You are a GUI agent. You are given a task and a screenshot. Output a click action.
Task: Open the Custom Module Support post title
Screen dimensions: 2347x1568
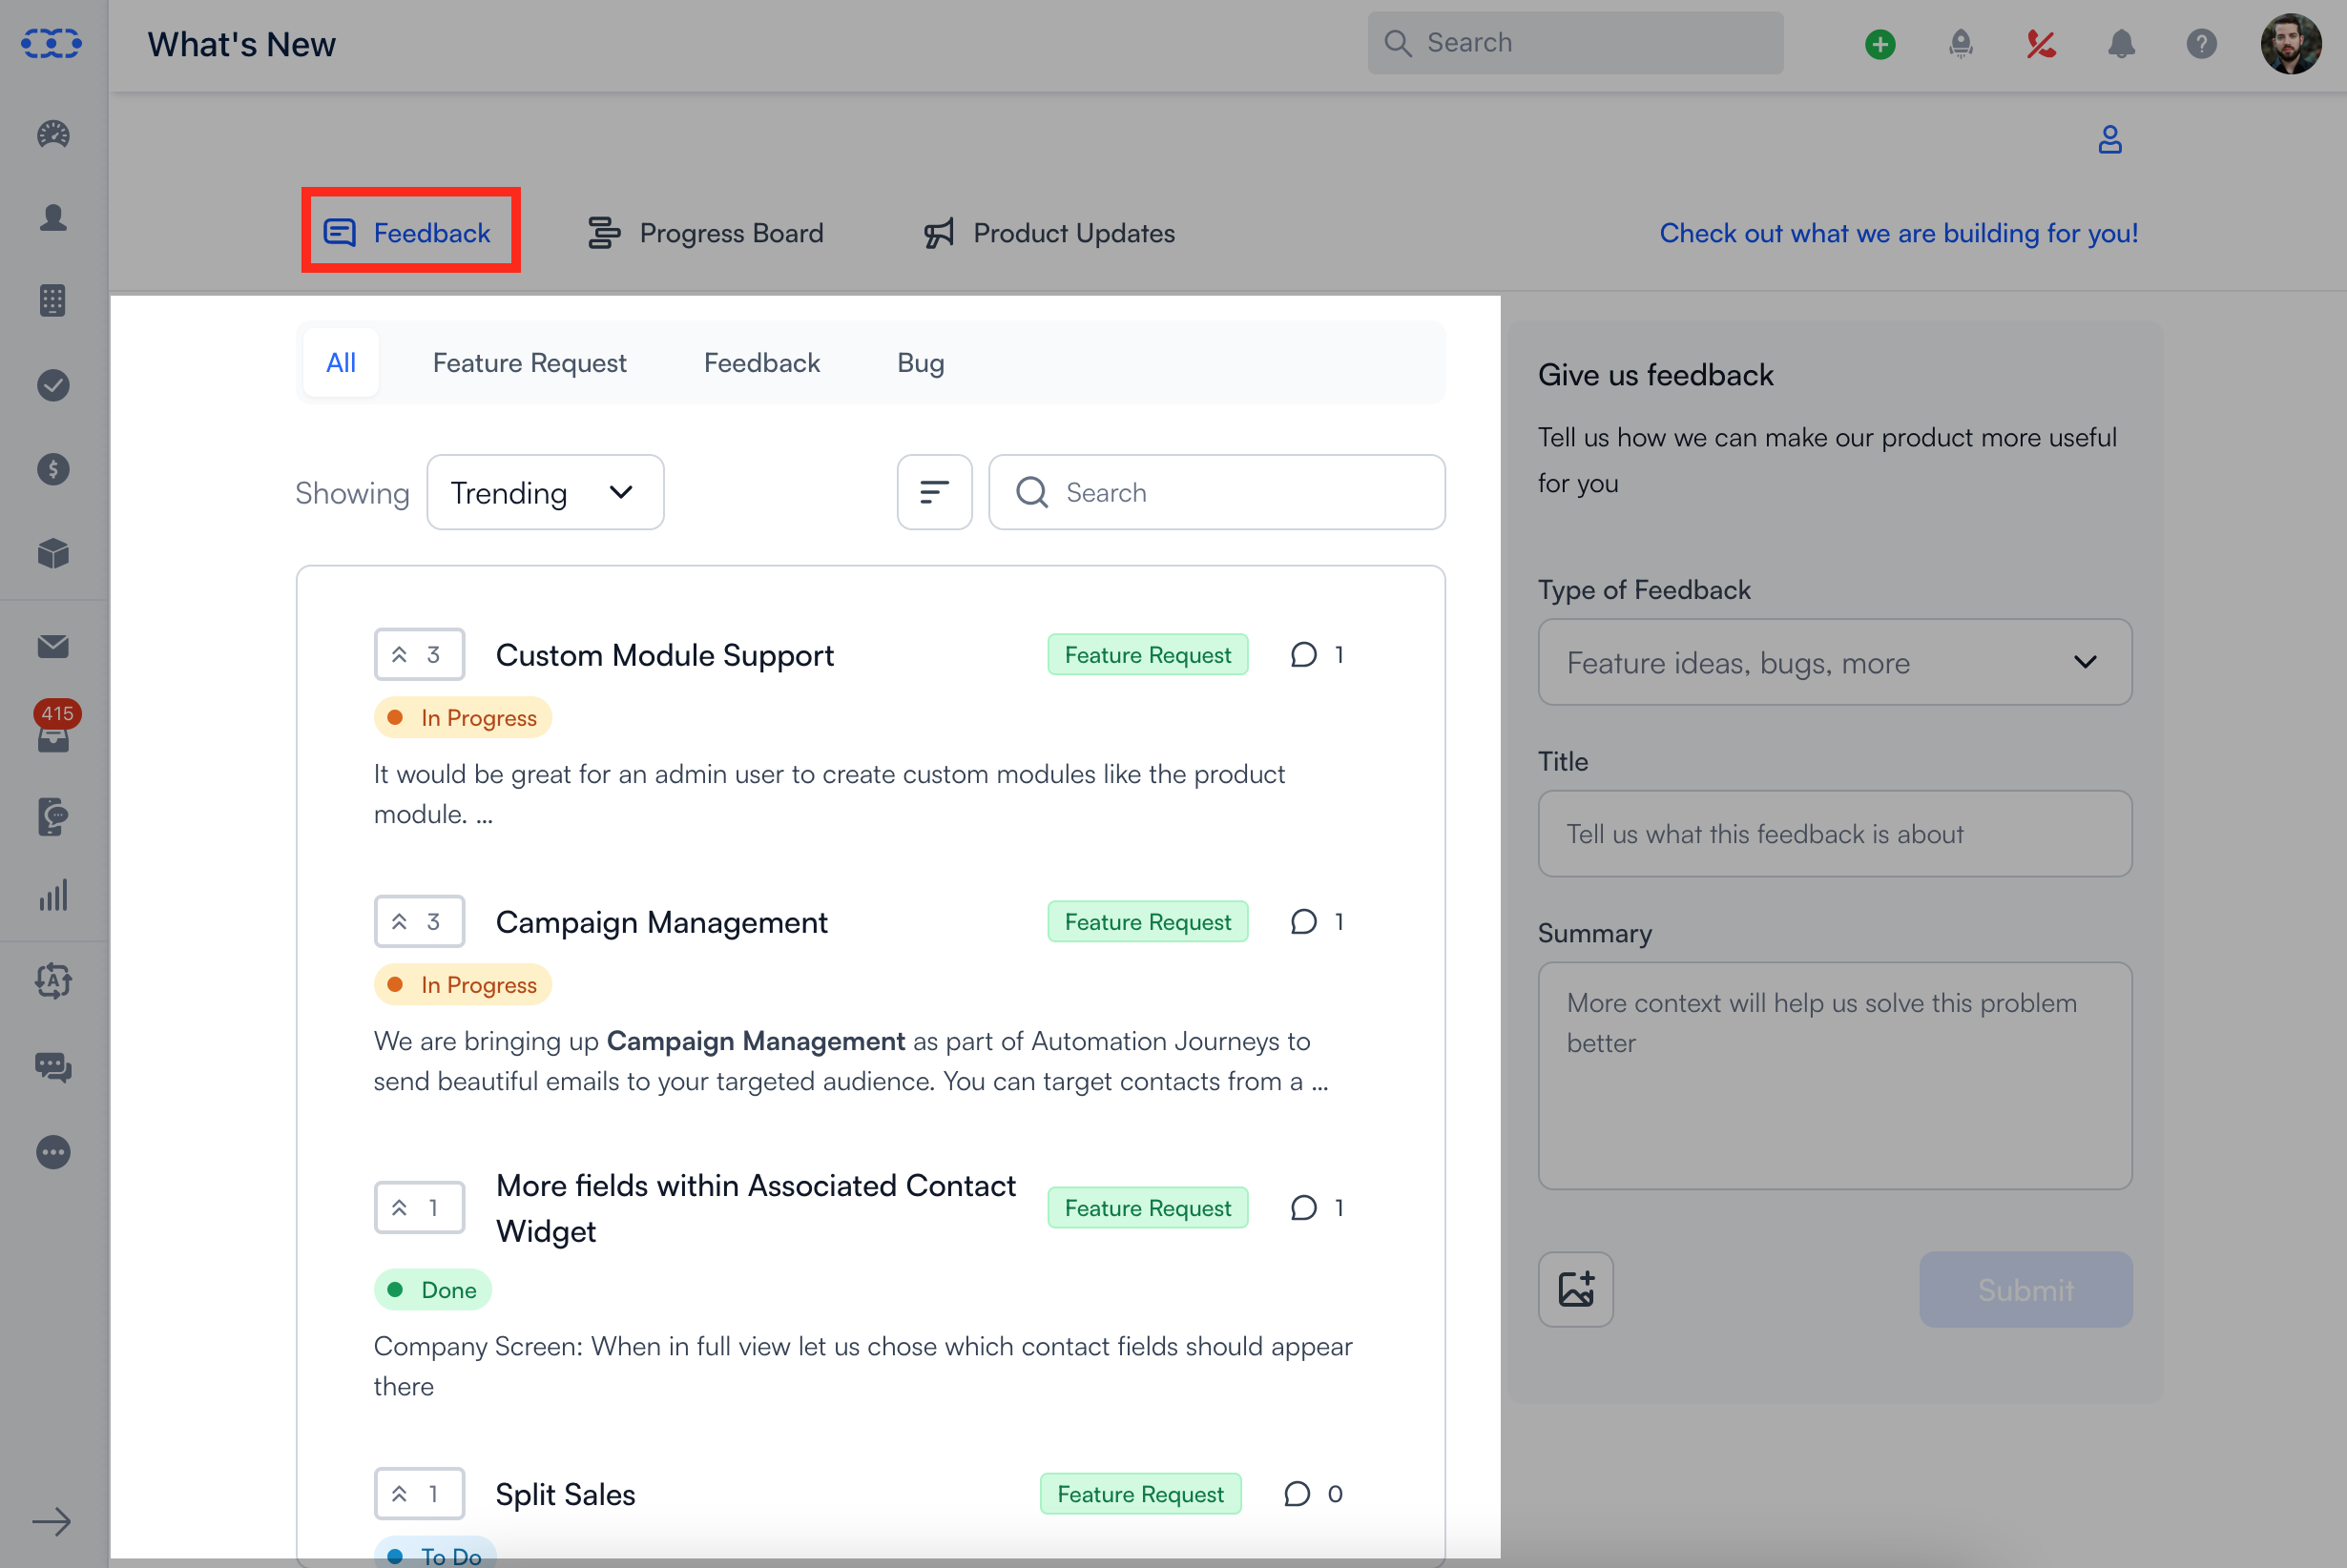pos(664,654)
